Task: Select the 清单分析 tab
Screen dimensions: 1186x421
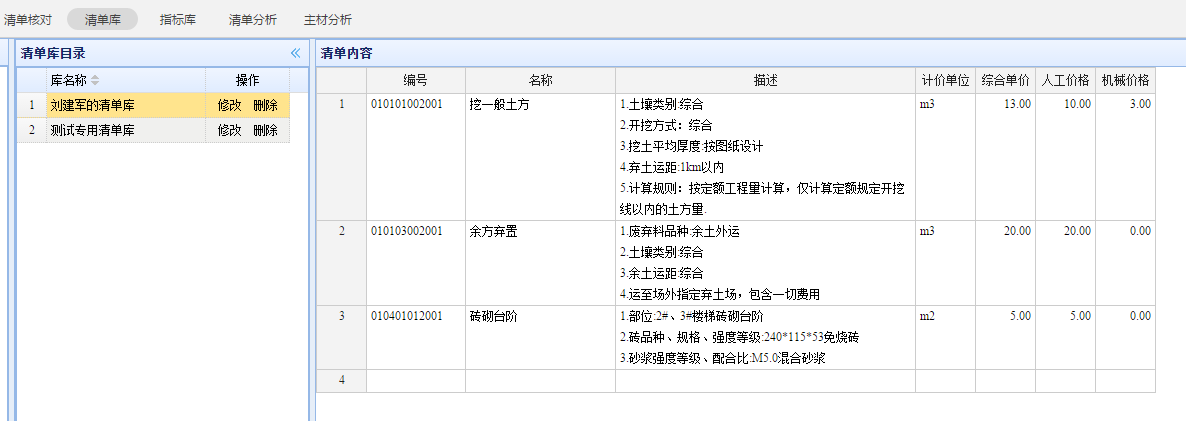Action: tap(253, 19)
